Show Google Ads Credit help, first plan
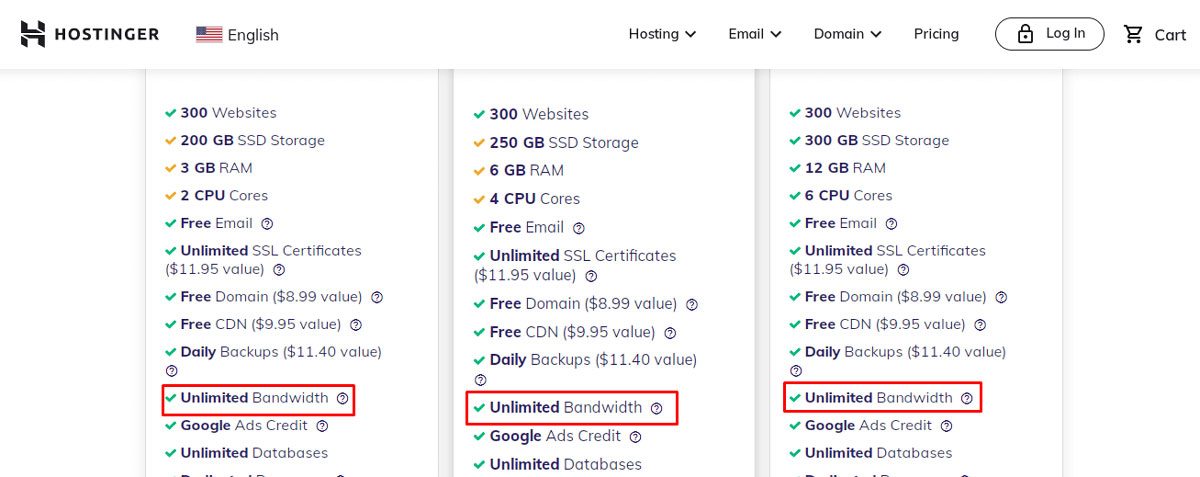The width and height of the screenshot is (1200, 477). click(x=322, y=426)
